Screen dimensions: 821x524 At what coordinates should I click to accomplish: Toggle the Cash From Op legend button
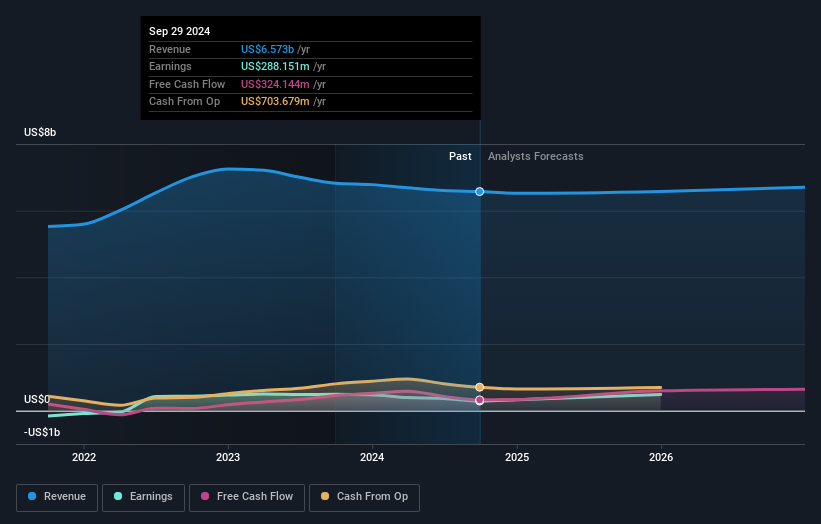coord(364,497)
